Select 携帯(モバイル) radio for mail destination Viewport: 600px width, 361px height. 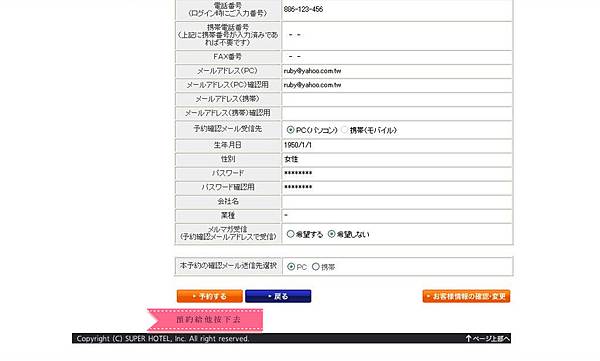click(344, 130)
